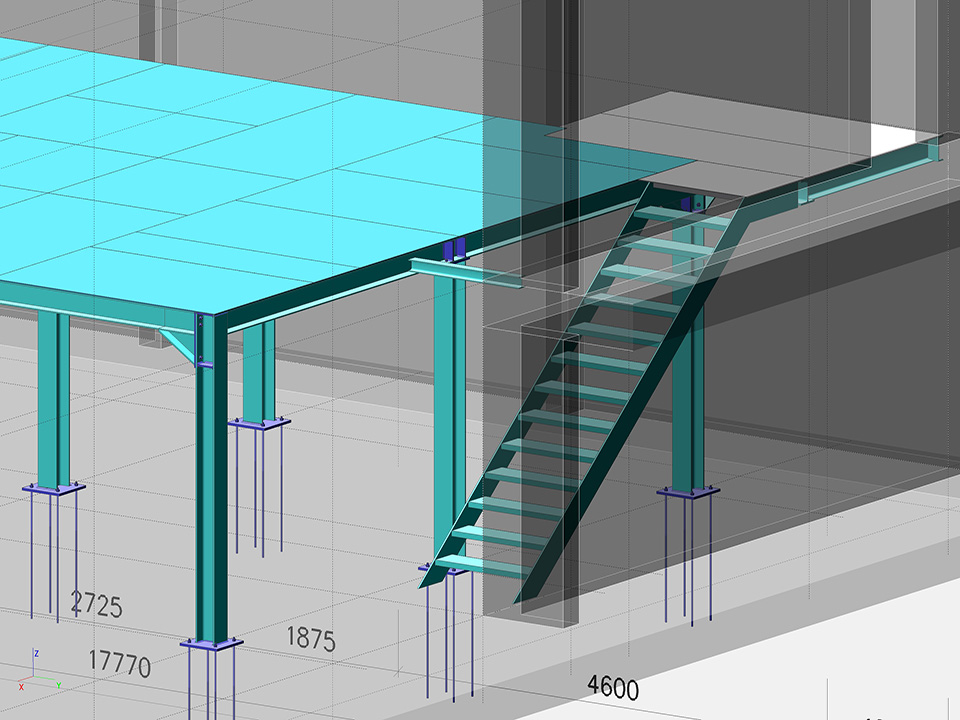Select the base plate of front corner column
Screen dimensions: 960x720
[x=212, y=645]
